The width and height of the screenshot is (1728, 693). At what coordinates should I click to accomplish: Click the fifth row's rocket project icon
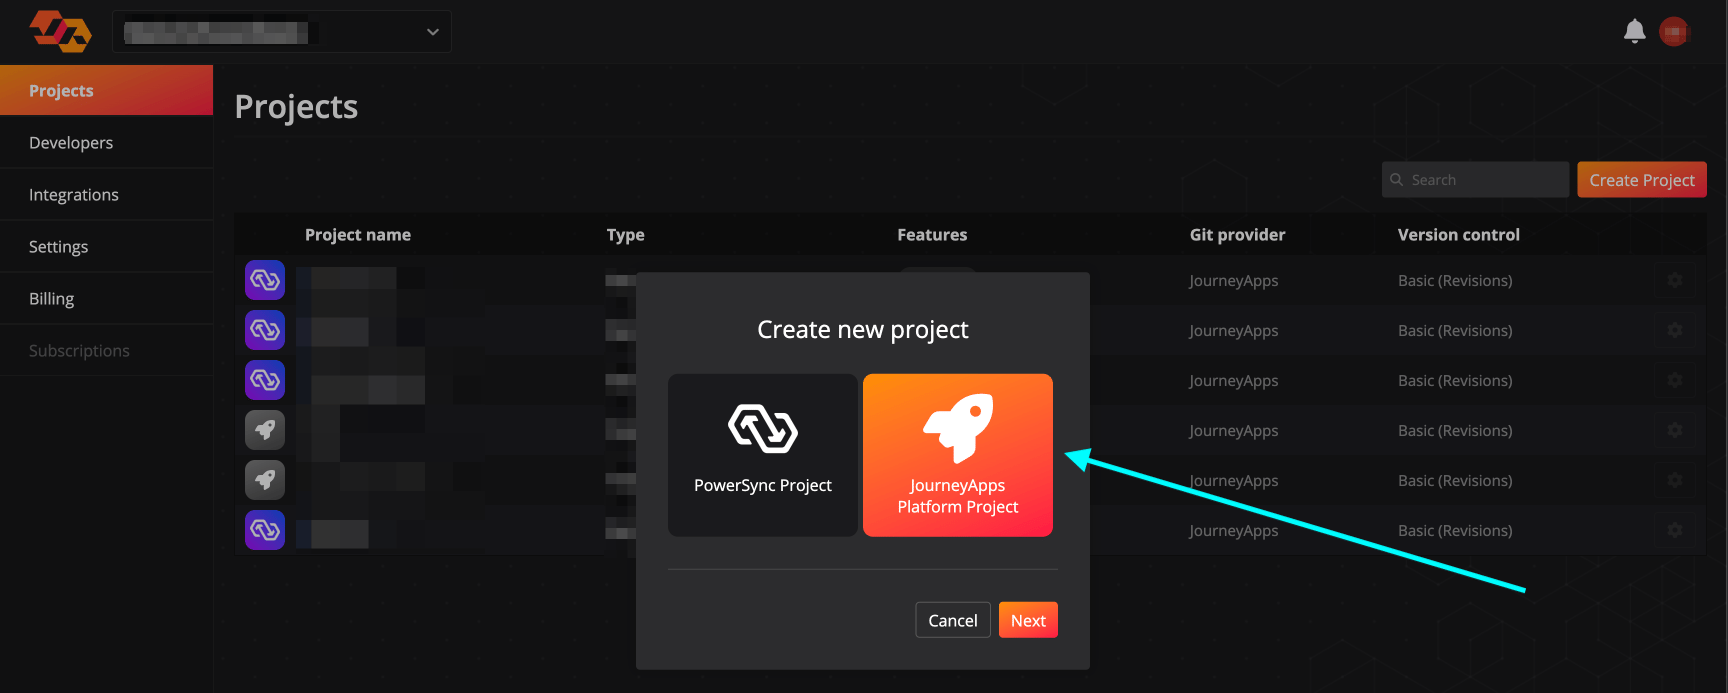tap(265, 480)
